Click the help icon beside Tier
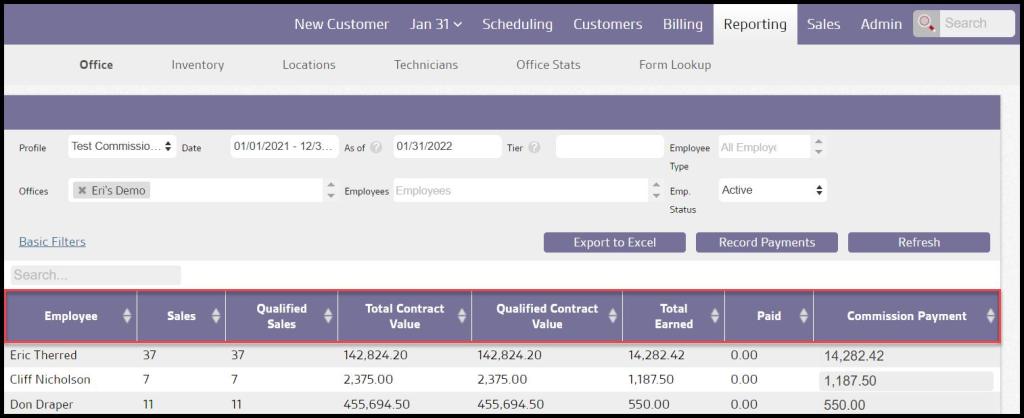This screenshot has height=418, width=1024. 535,147
